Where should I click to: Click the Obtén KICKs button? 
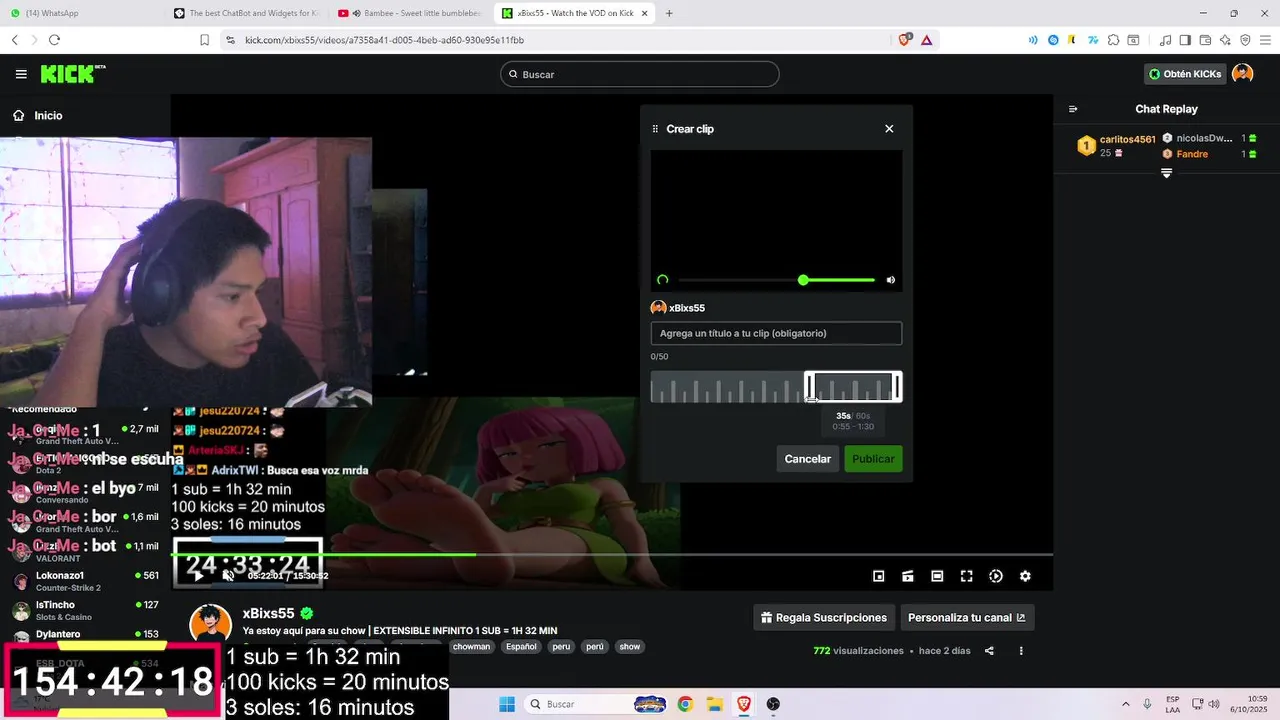pyautogui.click(x=1185, y=74)
